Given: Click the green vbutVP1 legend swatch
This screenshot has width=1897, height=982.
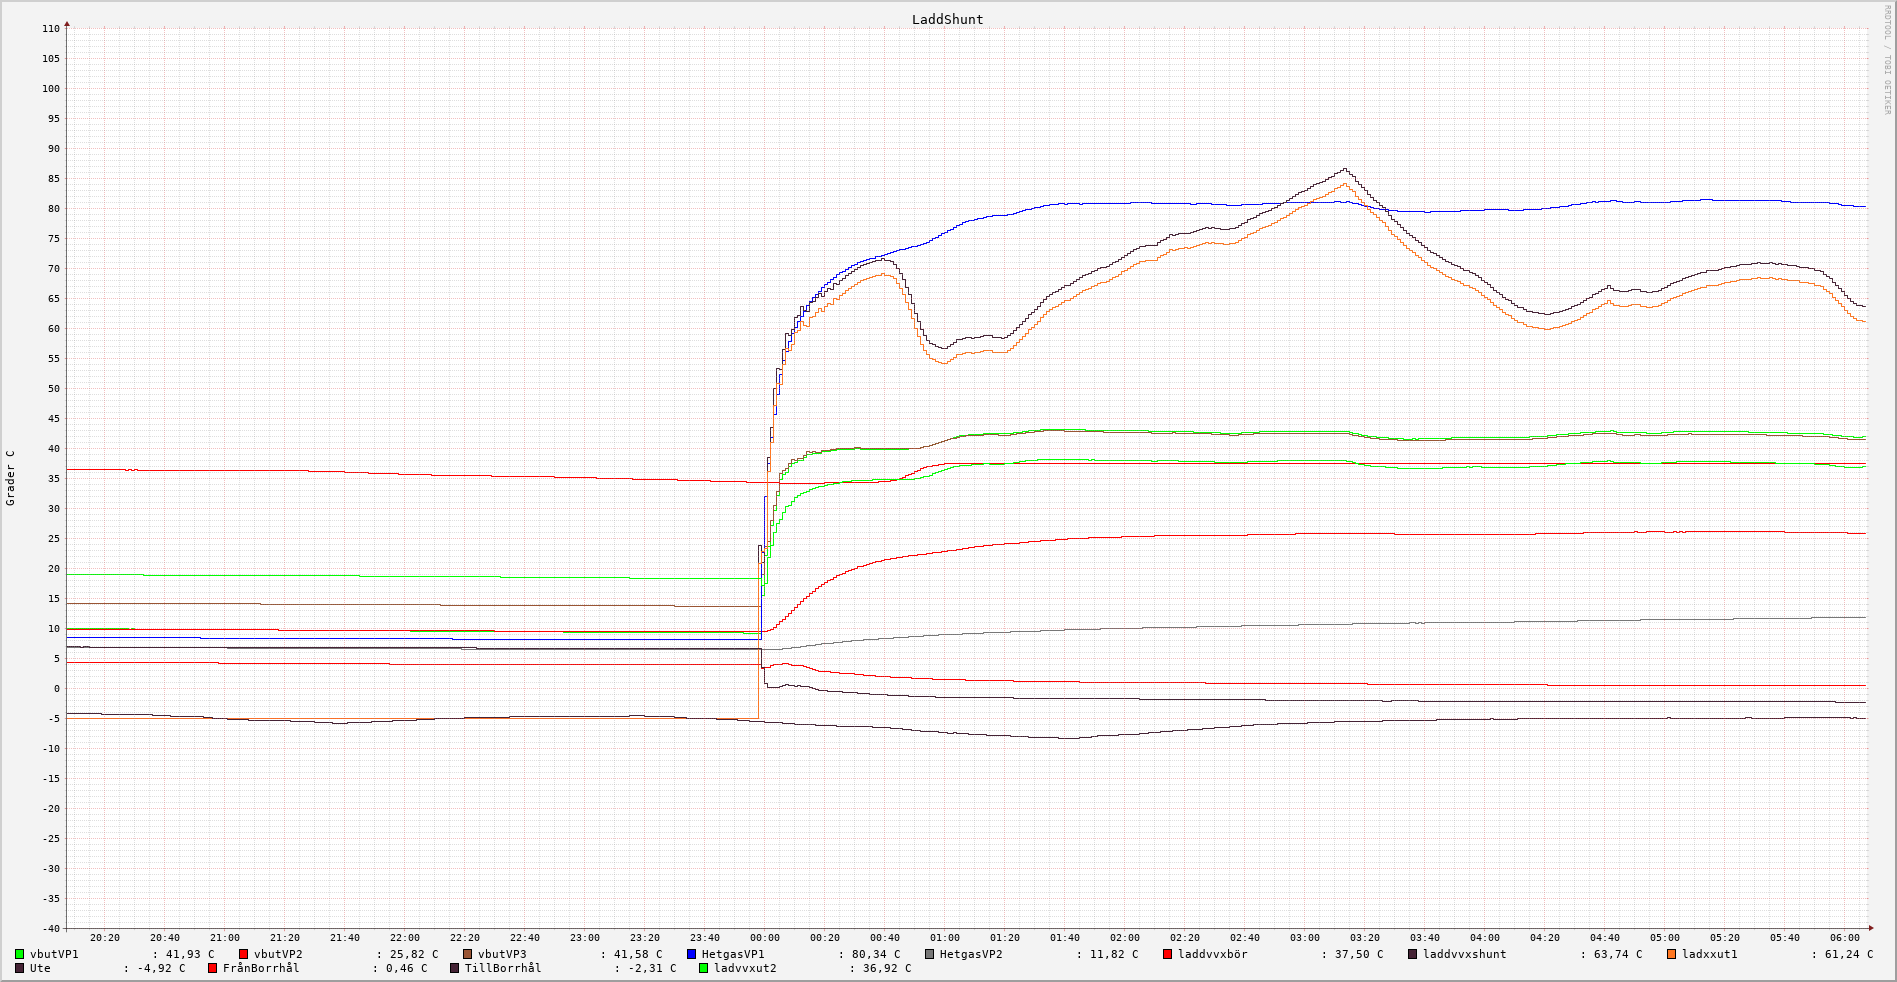Looking at the screenshot, I should tap(19, 954).
